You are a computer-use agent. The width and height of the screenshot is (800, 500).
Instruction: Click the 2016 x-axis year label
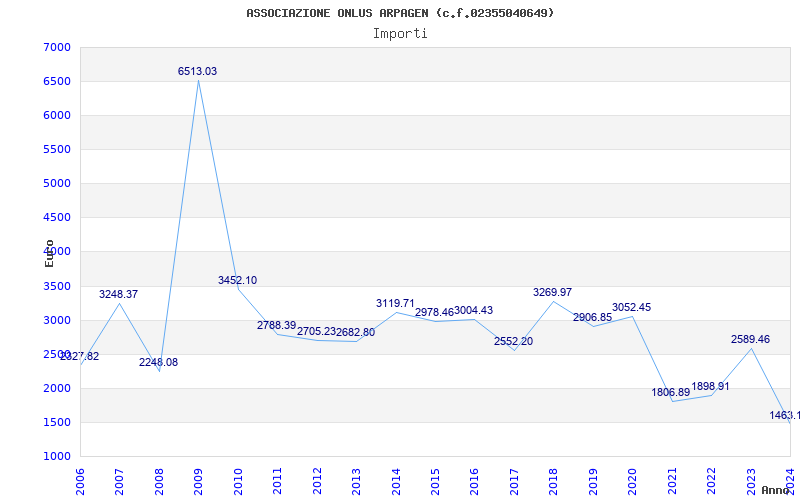point(474,481)
